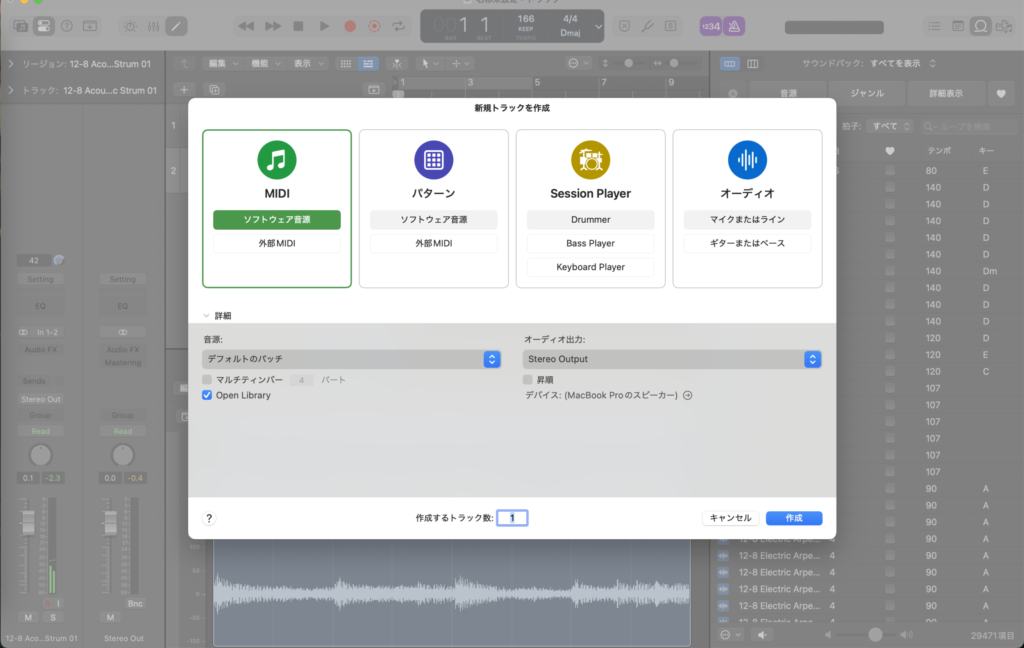The height and width of the screenshot is (648, 1024).
Task: Open the 音源 デフォルトのパッチ dropdown
Action: (x=352, y=359)
